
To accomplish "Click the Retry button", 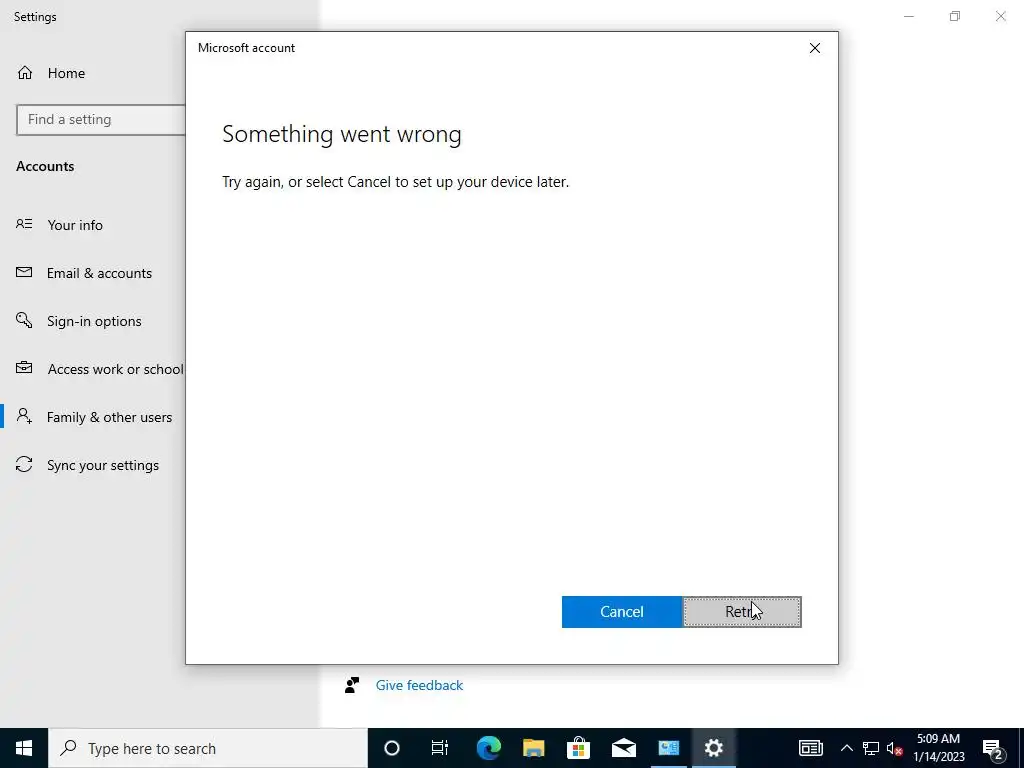I will (742, 612).
